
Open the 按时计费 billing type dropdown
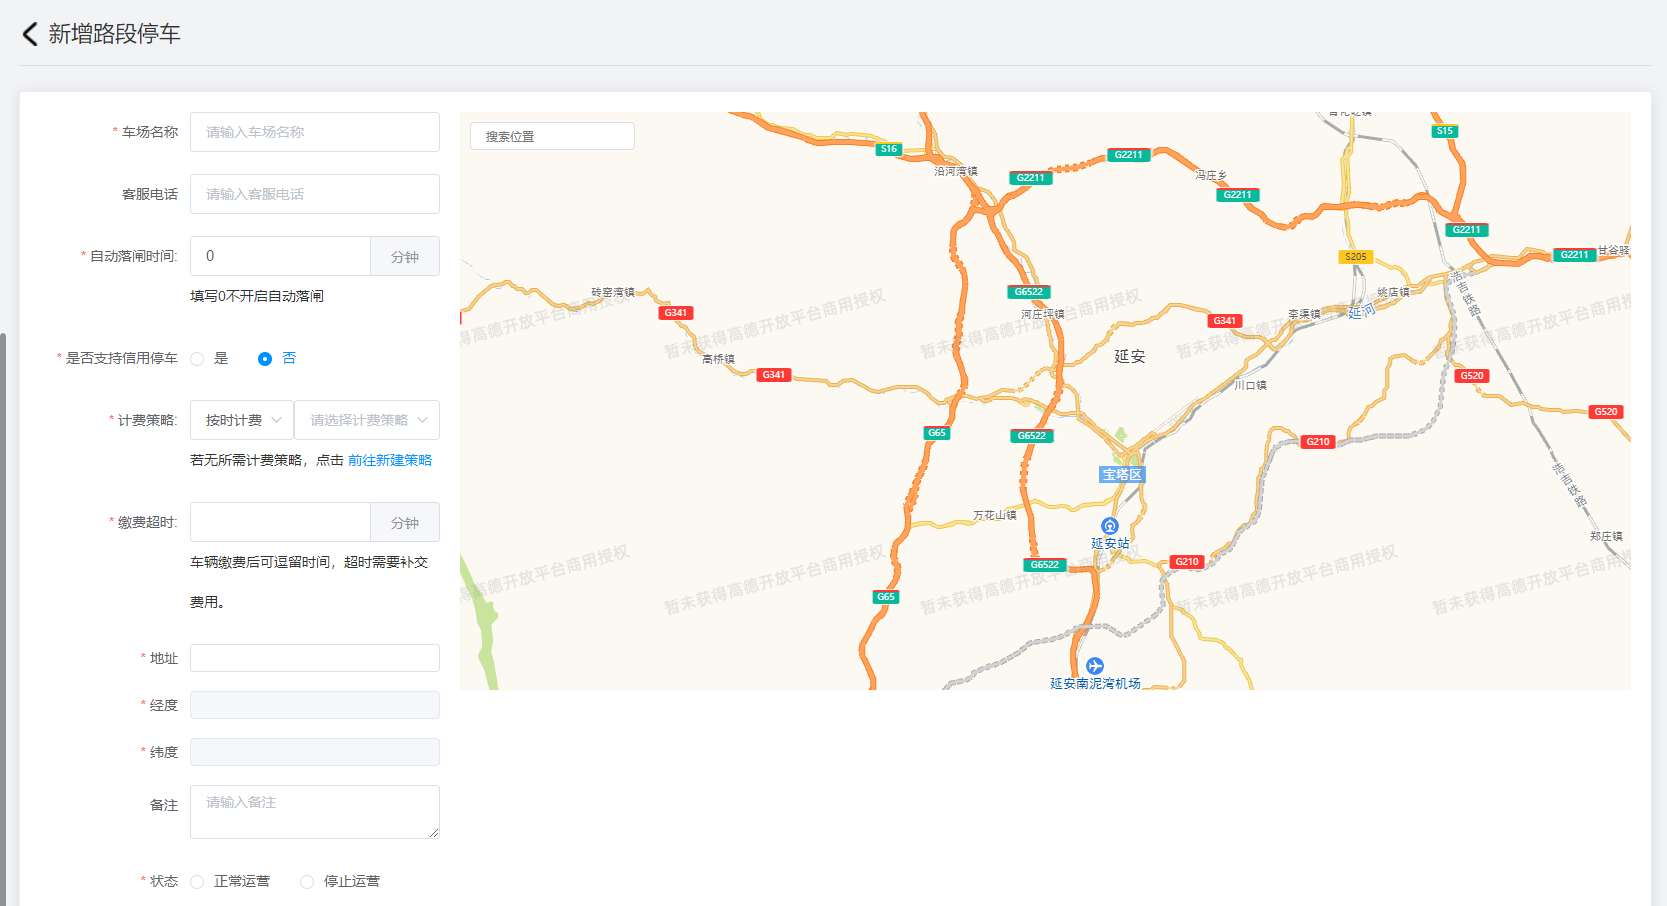pos(242,420)
